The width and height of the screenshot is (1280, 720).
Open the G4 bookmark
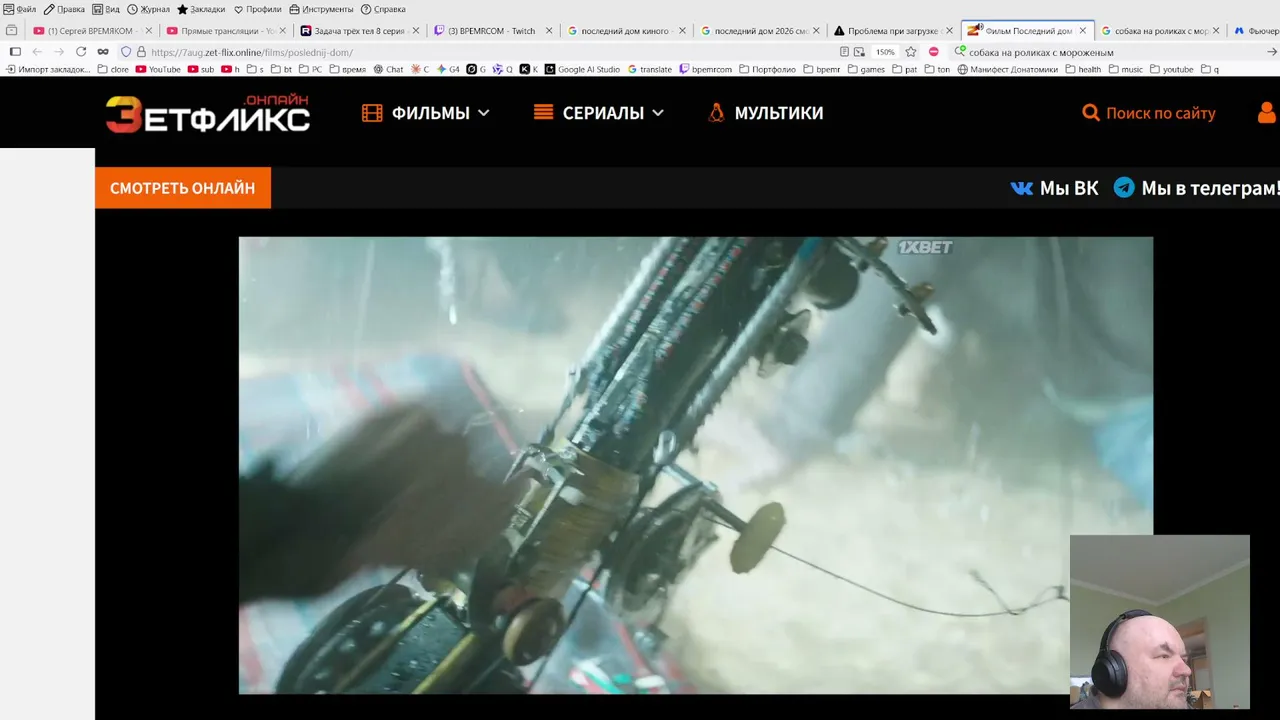click(x=449, y=69)
